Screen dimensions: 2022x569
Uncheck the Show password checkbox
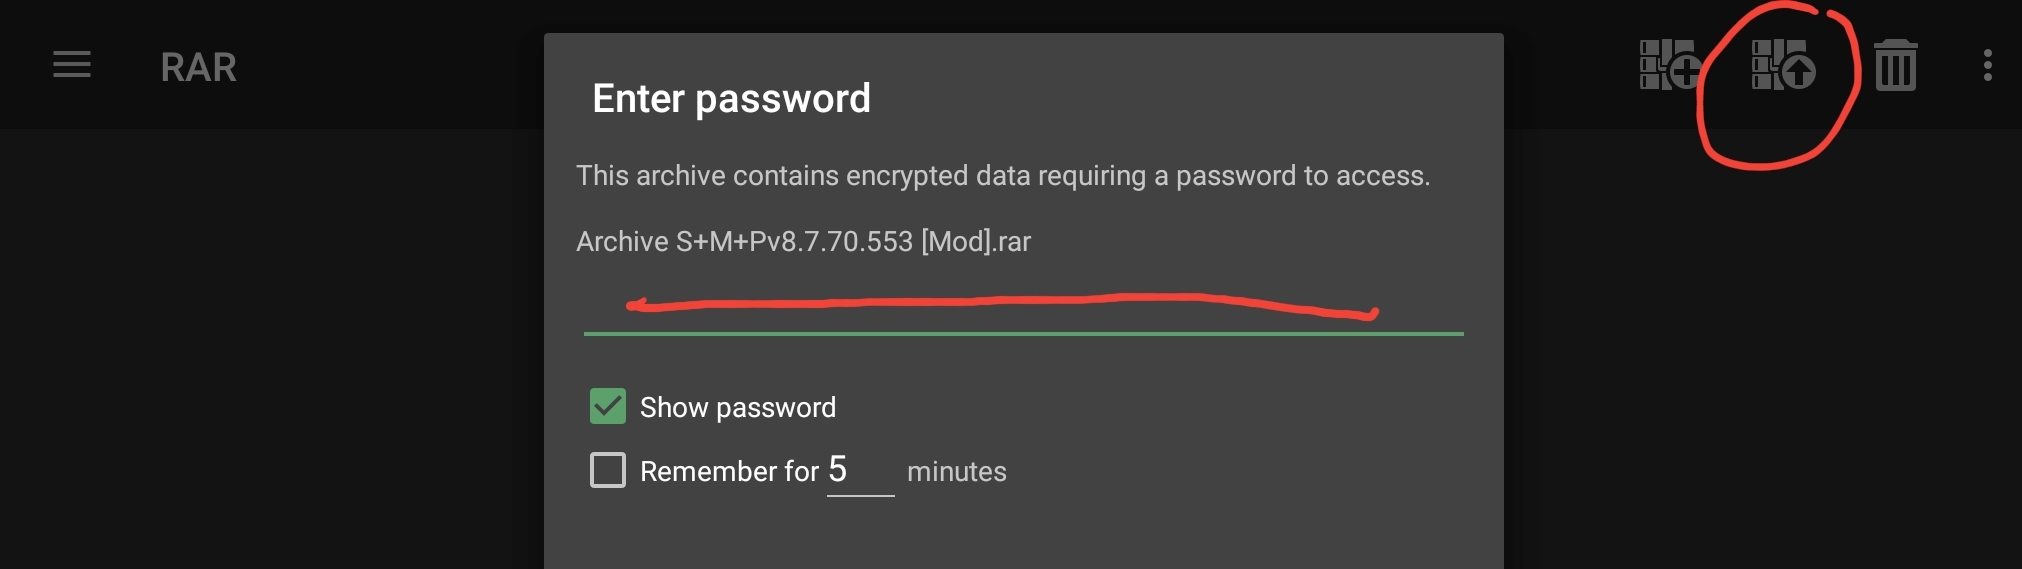point(608,407)
